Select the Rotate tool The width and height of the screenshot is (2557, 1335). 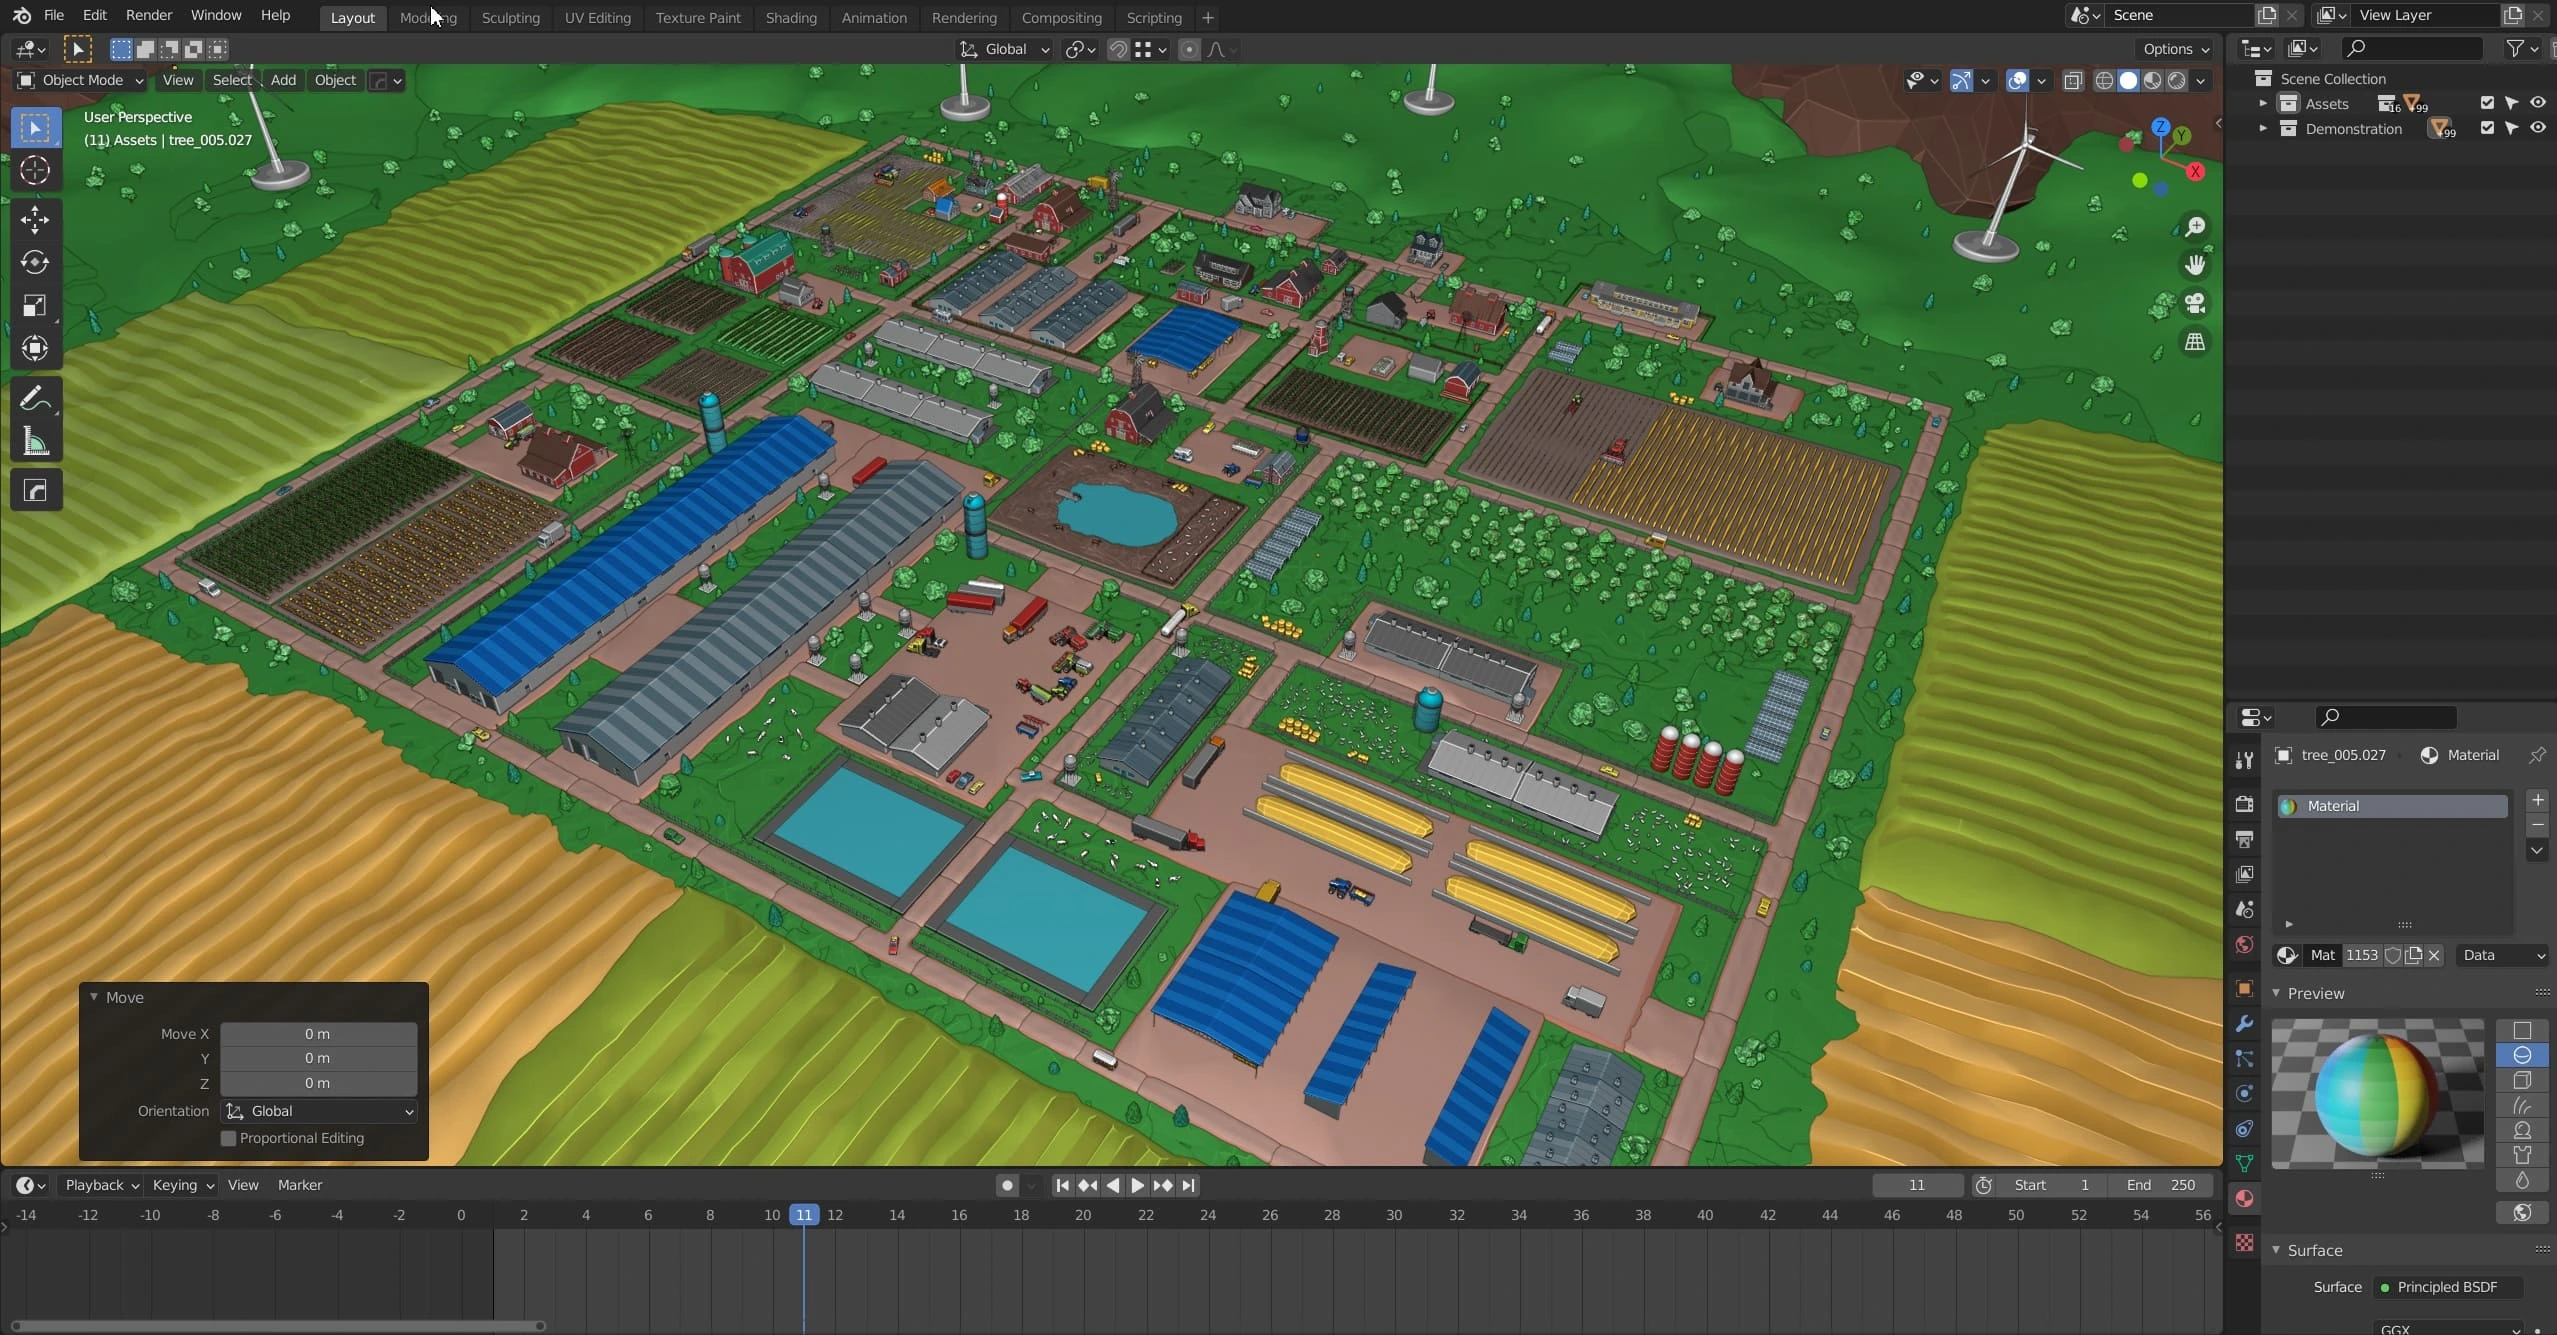click(35, 262)
